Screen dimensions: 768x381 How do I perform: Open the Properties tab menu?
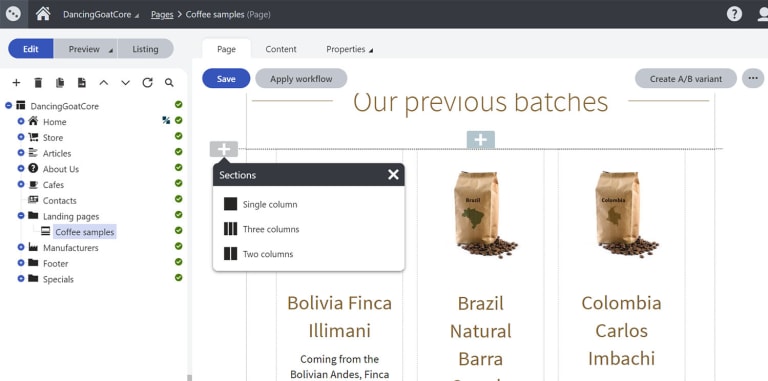pos(349,49)
